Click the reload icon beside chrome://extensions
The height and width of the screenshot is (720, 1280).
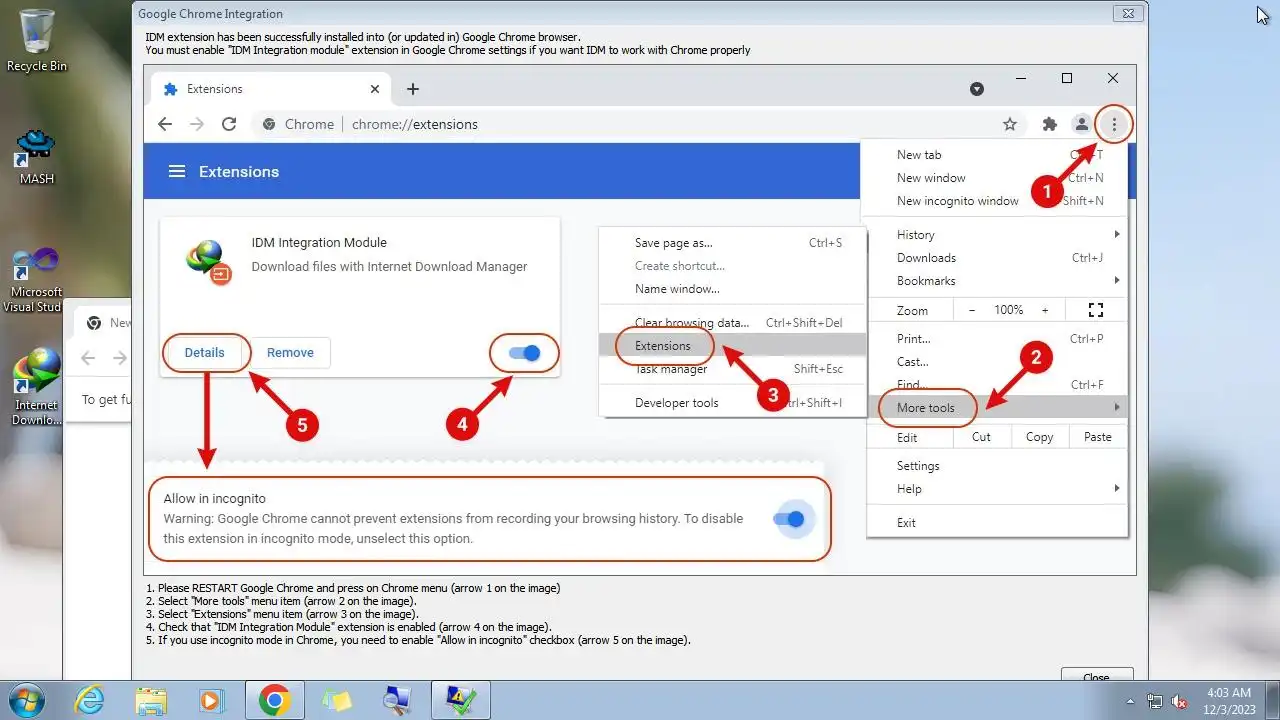click(229, 124)
